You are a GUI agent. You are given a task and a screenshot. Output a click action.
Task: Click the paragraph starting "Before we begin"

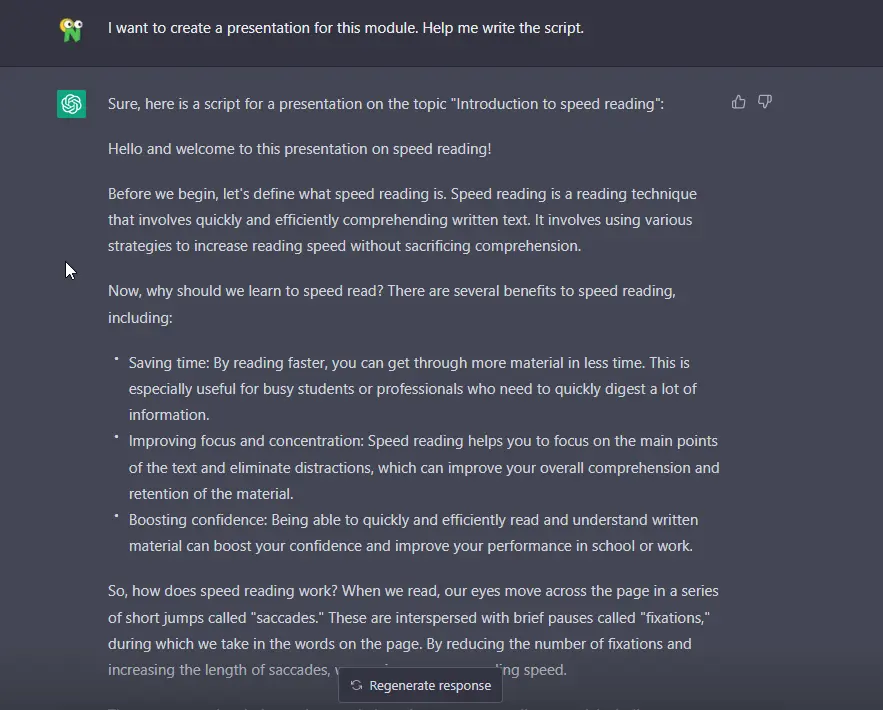tap(402, 219)
